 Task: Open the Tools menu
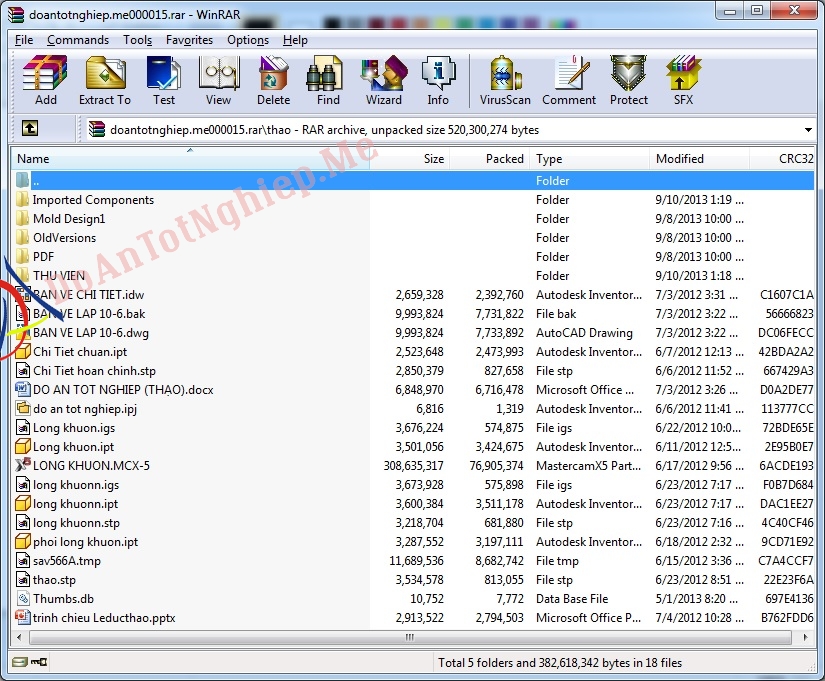137,40
